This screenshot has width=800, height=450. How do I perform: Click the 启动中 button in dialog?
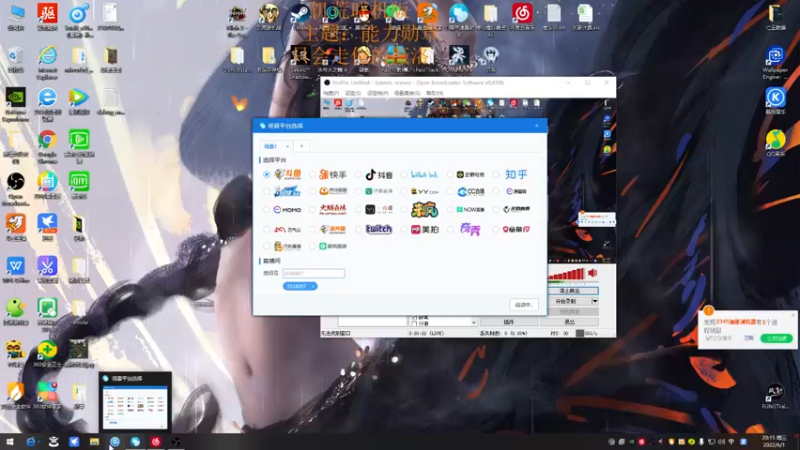point(523,305)
